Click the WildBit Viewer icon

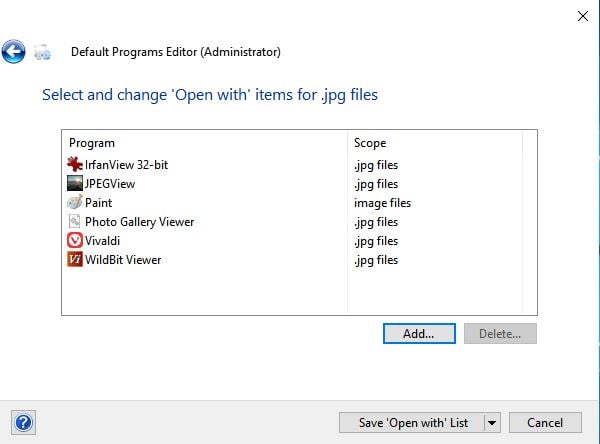point(75,259)
